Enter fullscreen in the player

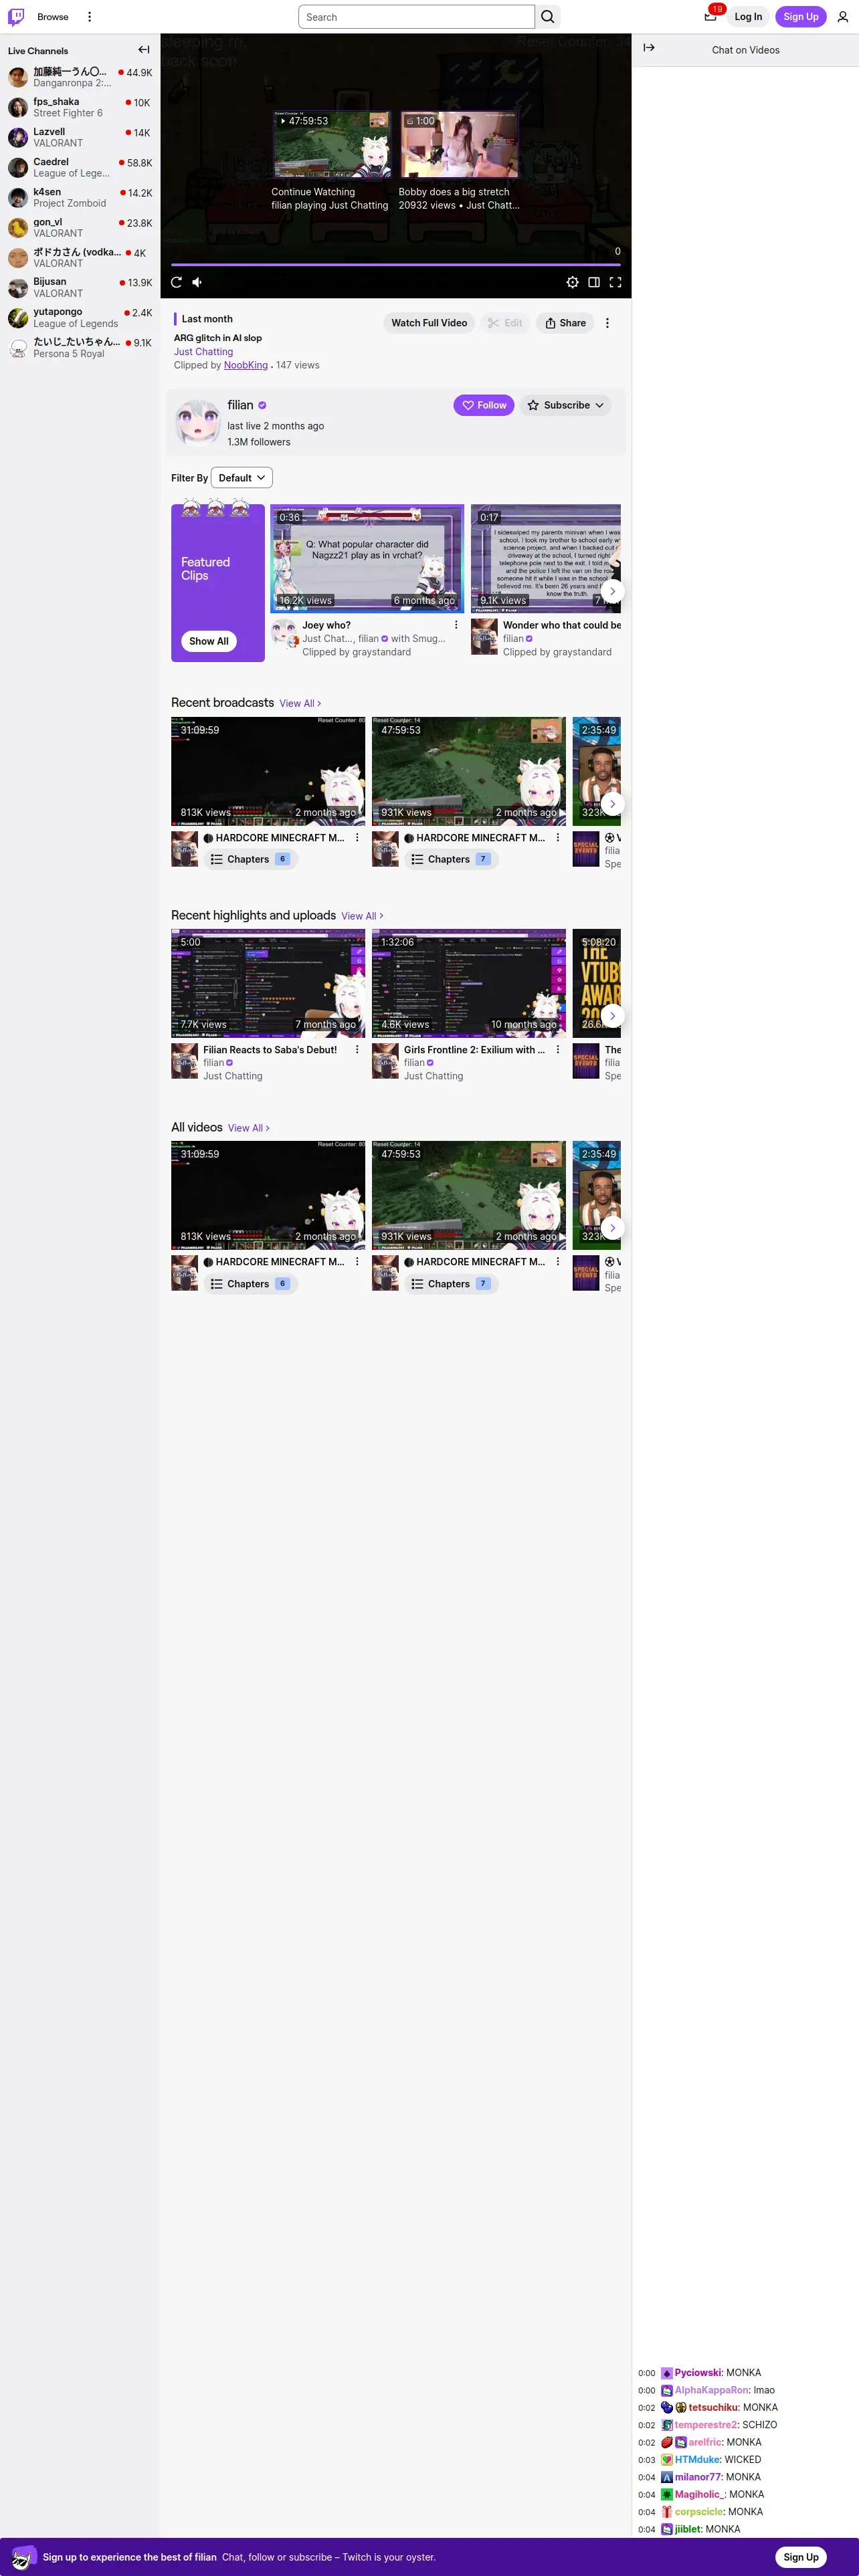pos(616,282)
